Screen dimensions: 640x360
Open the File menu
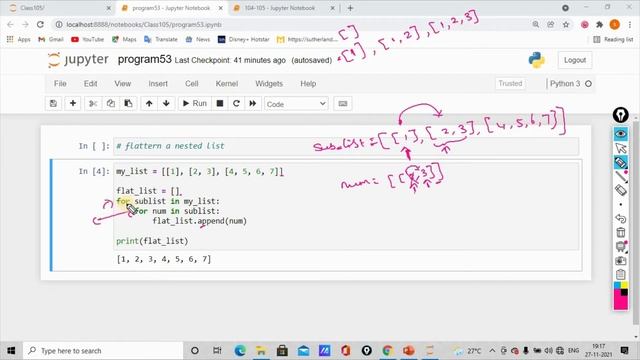60,84
